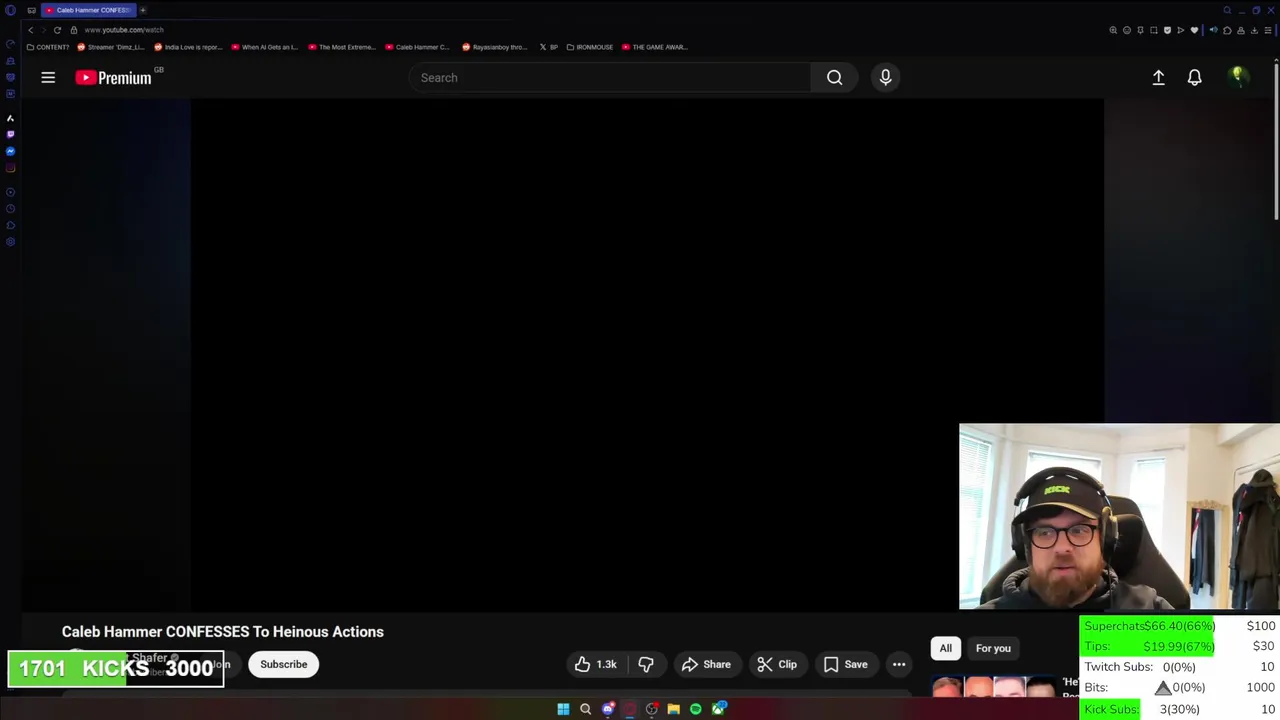Save the video to a playlist
Viewport: 1280px width, 720px height.
[x=845, y=664]
